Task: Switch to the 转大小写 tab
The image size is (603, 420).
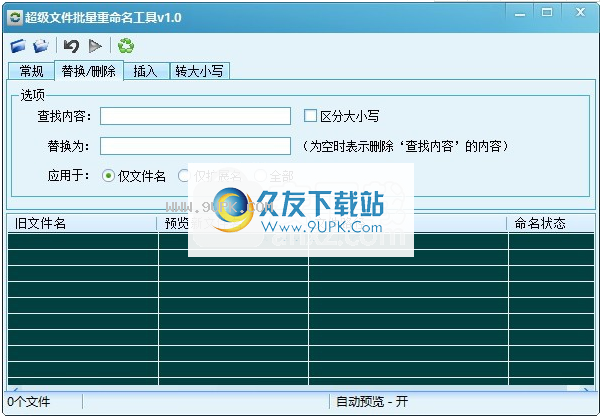Action: (200, 71)
